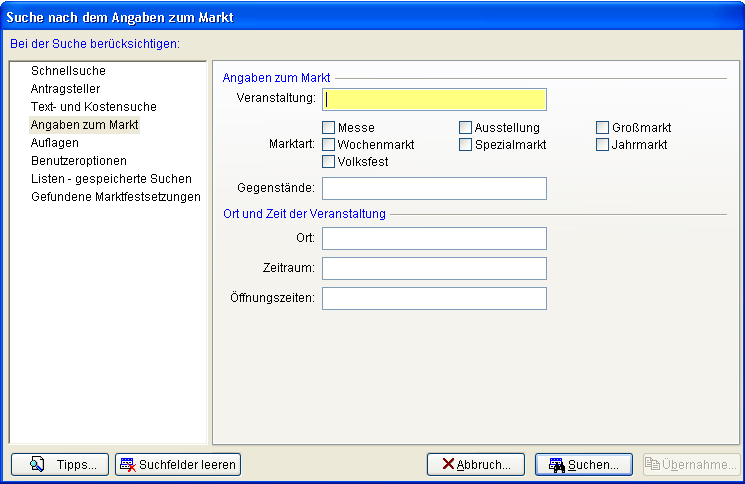Go to Text- und Kostensuche
The height and width of the screenshot is (484, 745).
pyautogui.click(x=93, y=107)
